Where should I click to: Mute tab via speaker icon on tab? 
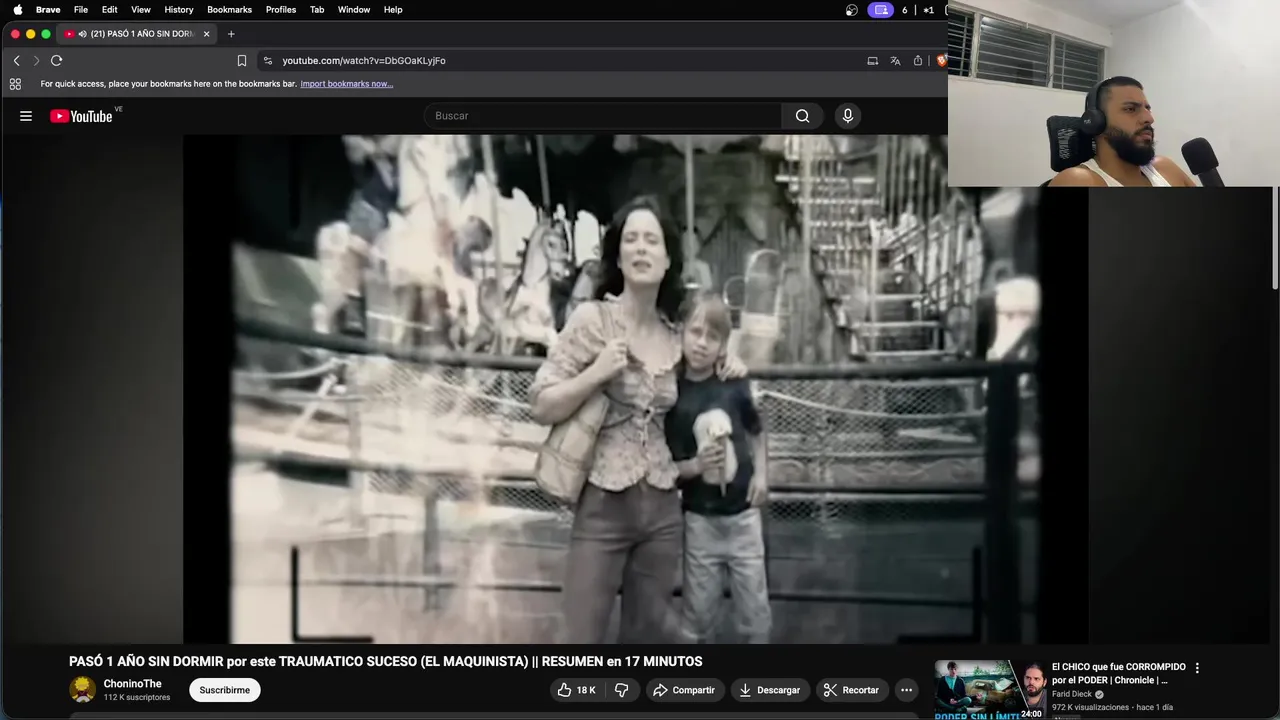(81, 34)
